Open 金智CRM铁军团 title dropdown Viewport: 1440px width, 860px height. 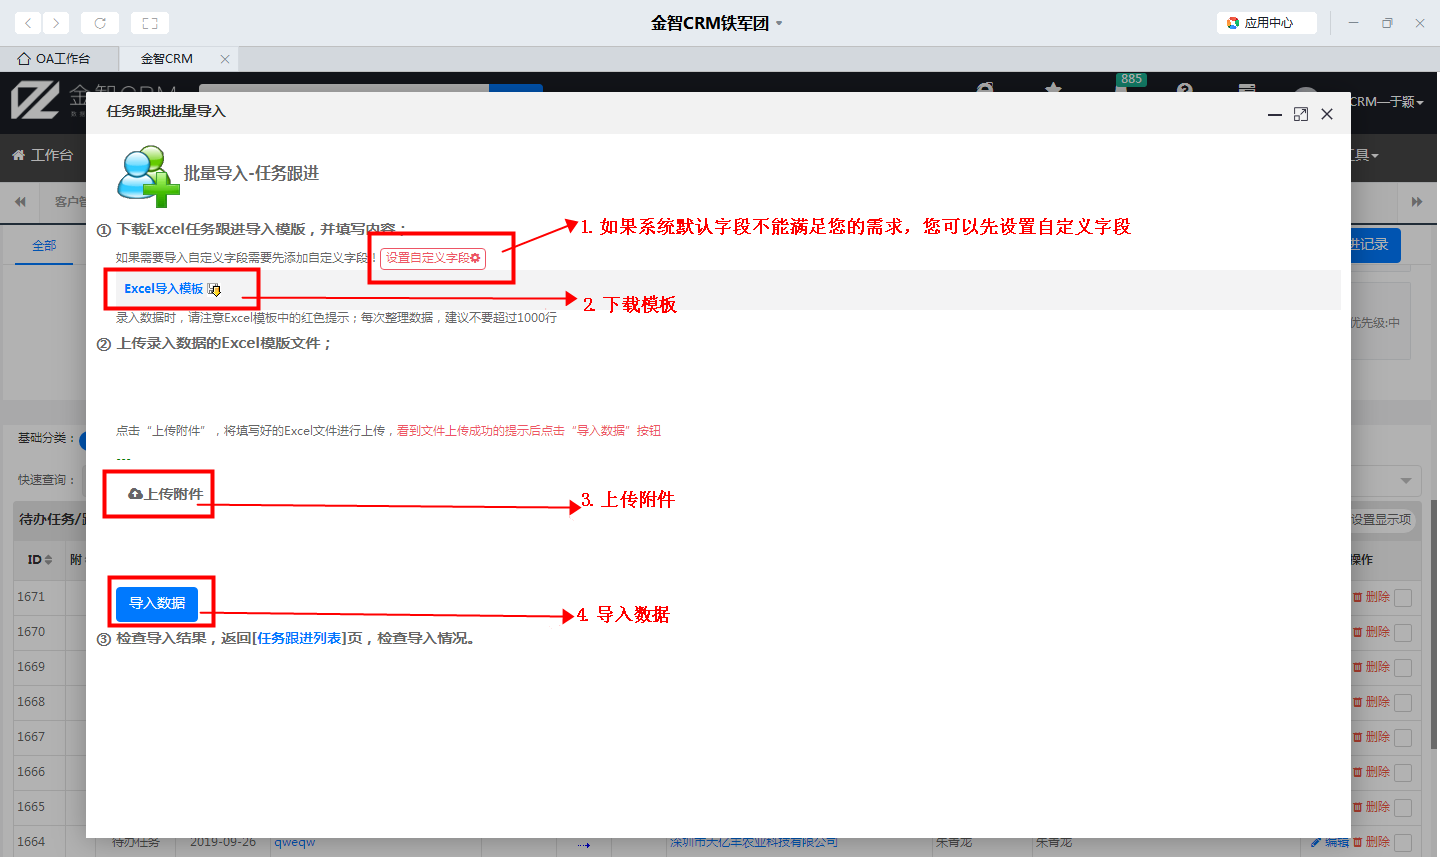716,23
